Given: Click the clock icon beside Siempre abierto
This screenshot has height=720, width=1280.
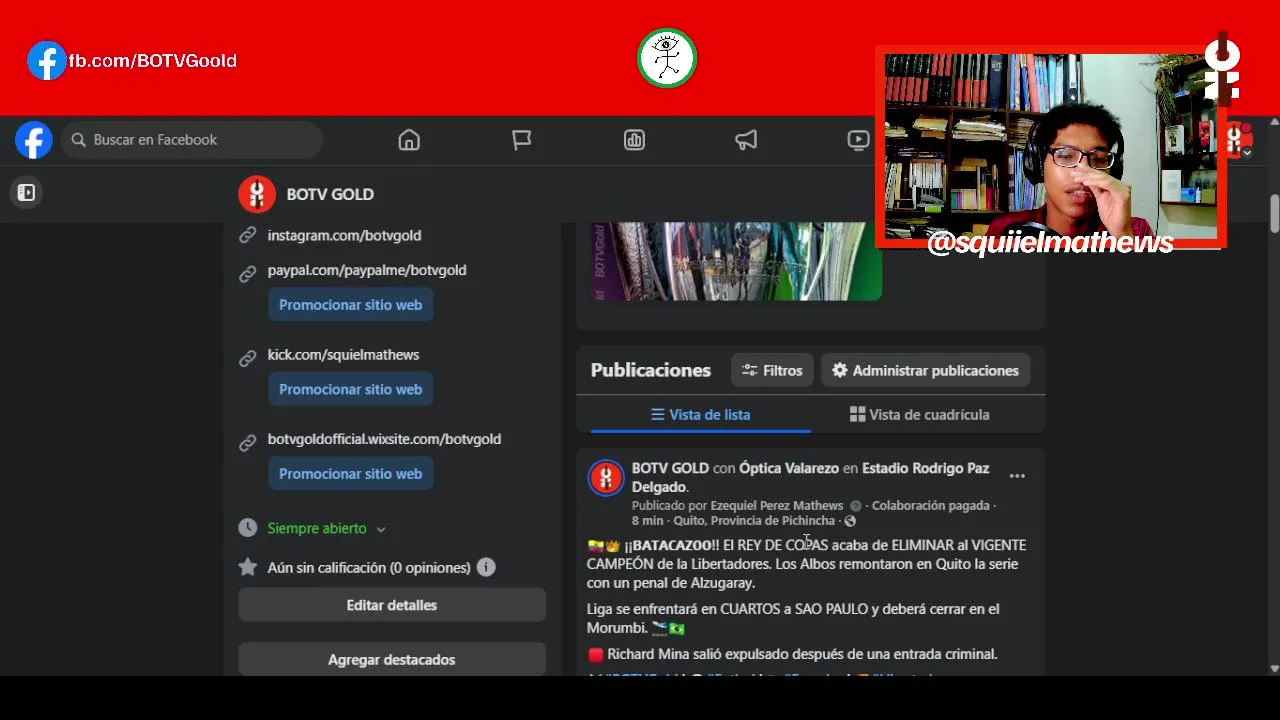Looking at the screenshot, I should click(x=248, y=528).
